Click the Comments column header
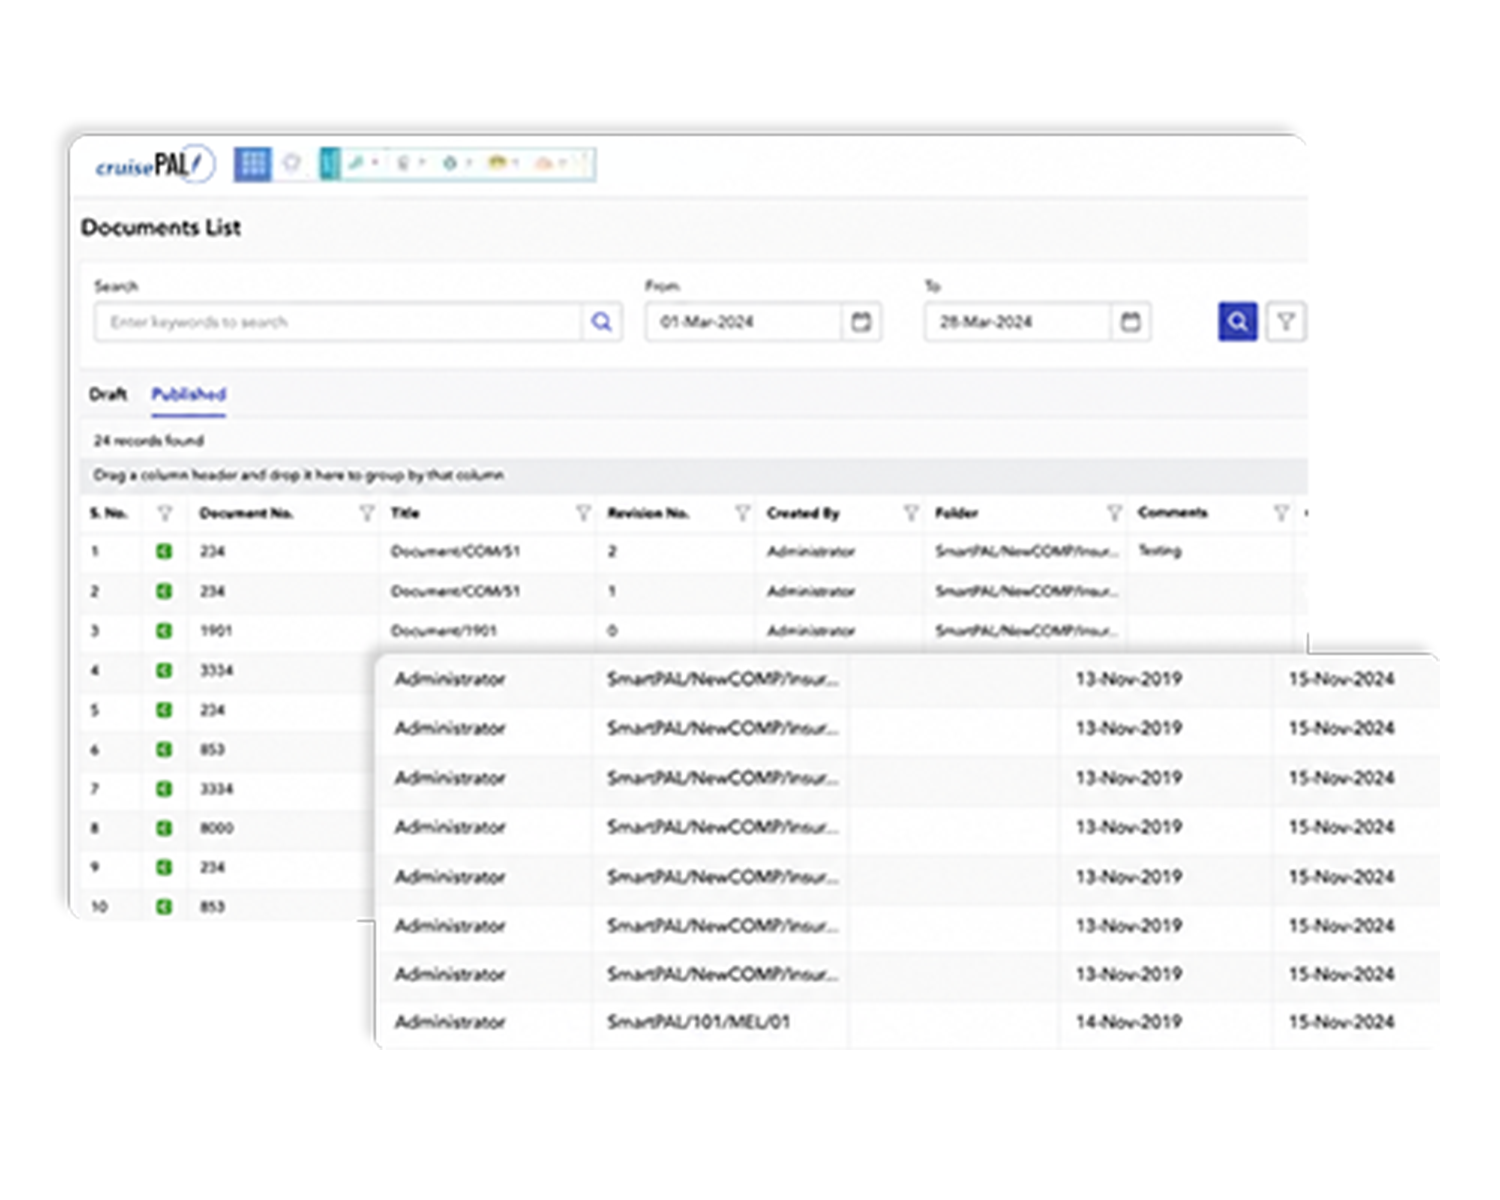 1173,513
